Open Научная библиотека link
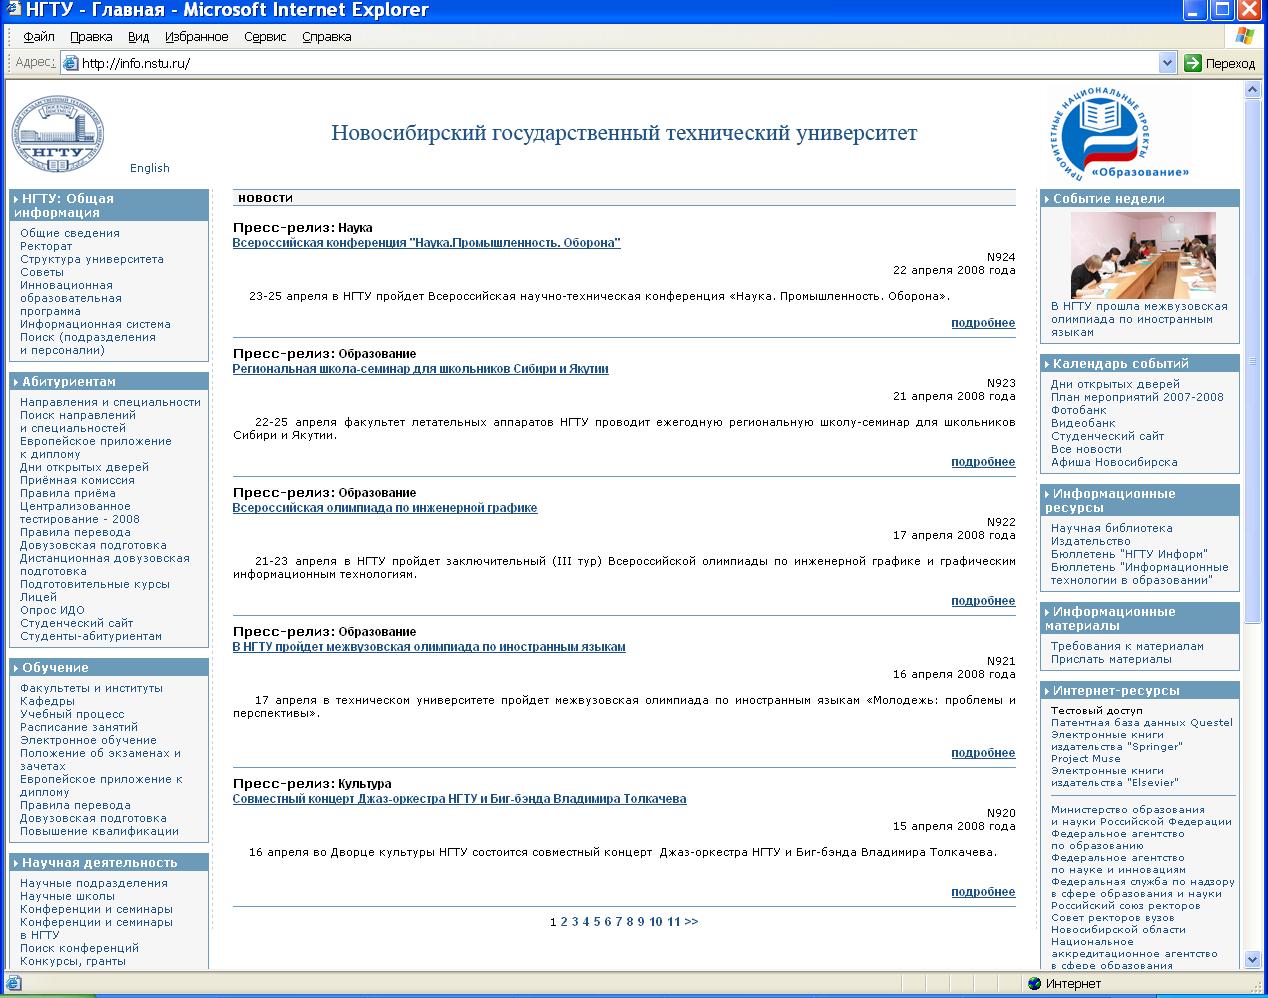The image size is (1268, 998). coord(1112,528)
